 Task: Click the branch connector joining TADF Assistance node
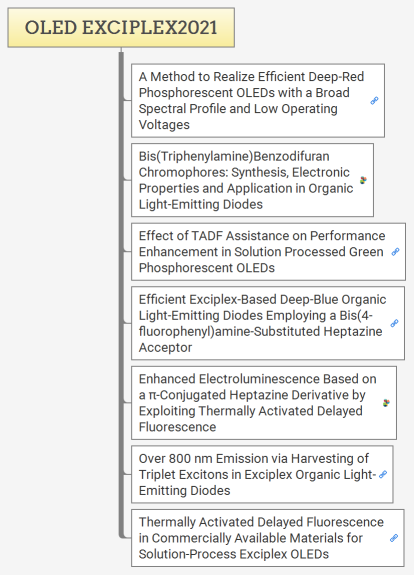point(127,250)
